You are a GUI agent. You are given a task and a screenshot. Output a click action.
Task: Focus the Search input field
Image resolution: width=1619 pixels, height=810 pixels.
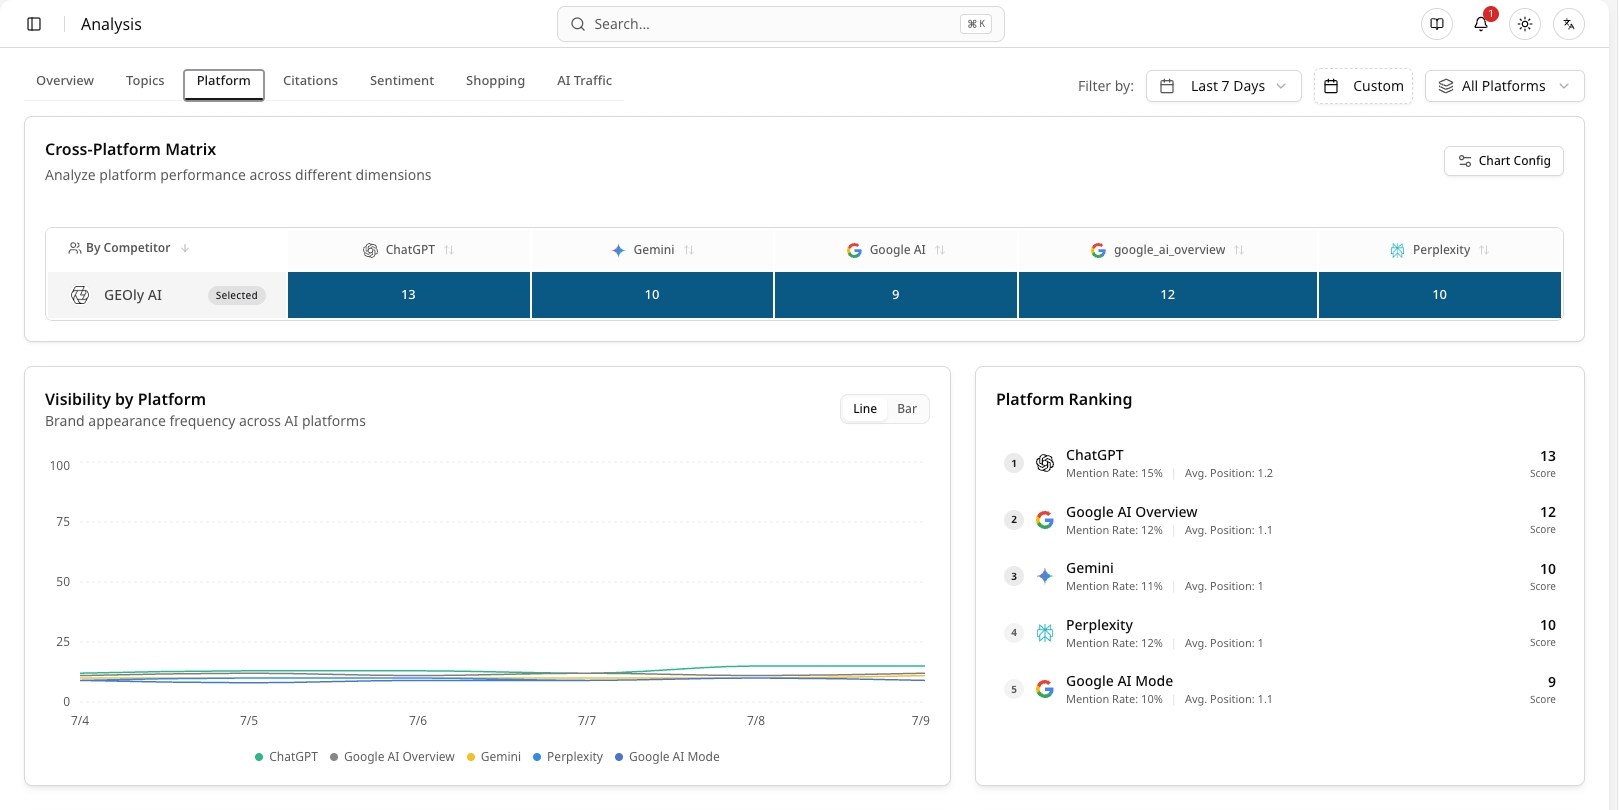(780, 24)
